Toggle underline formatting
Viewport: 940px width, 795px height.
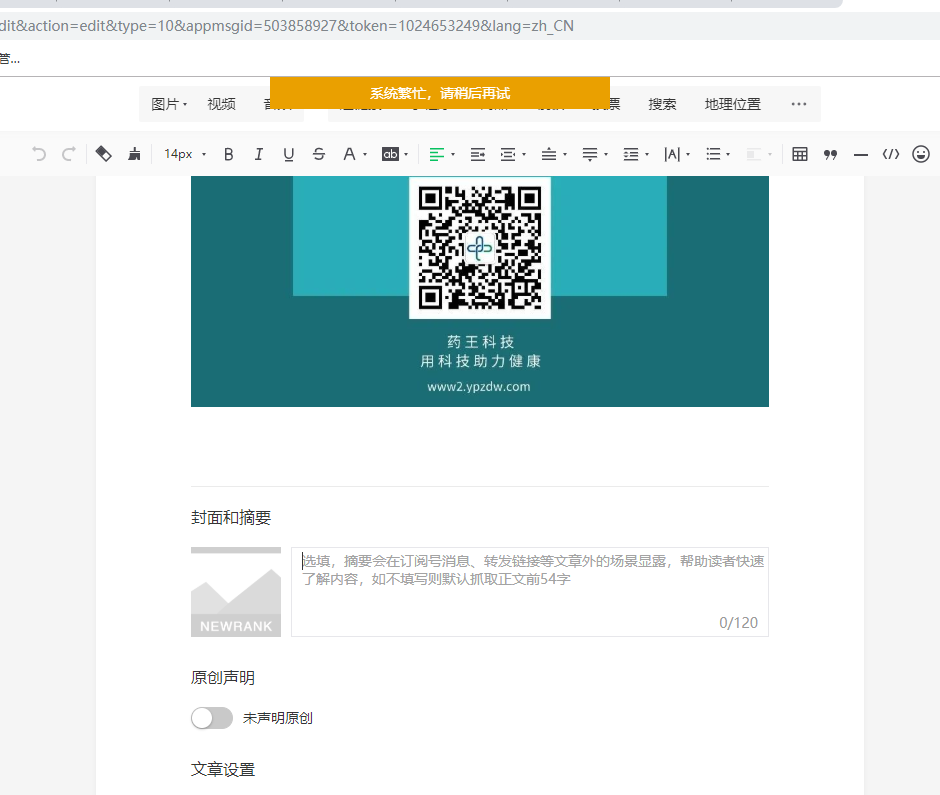click(x=288, y=154)
